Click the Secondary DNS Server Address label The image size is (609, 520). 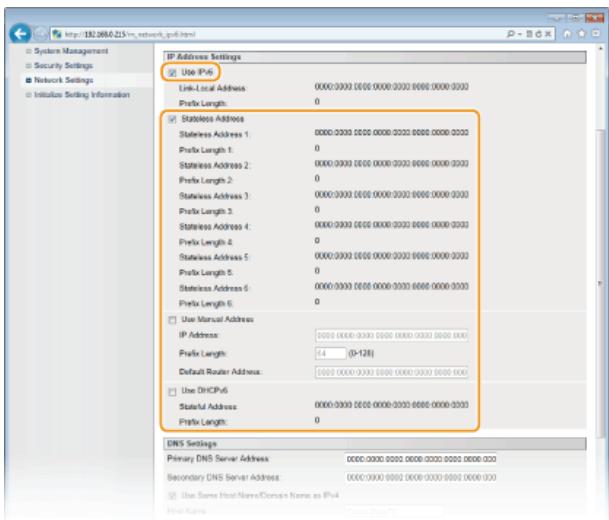pos(223,477)
